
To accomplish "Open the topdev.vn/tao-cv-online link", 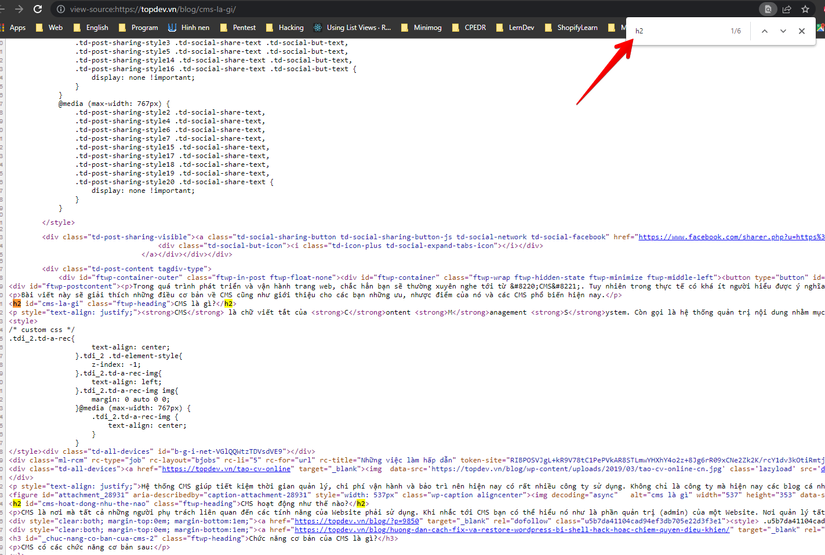I will 226,469.
